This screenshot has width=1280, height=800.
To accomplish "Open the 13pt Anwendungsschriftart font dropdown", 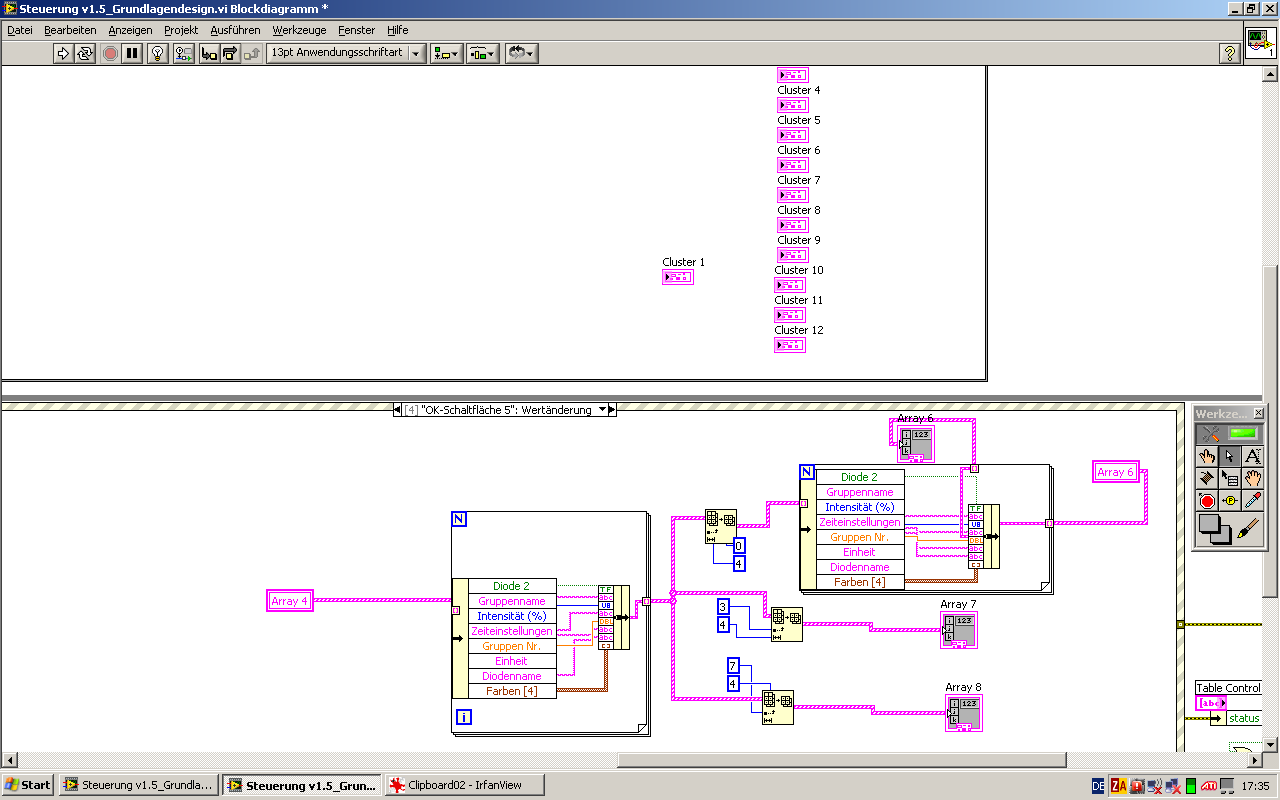I will (347, 53).
